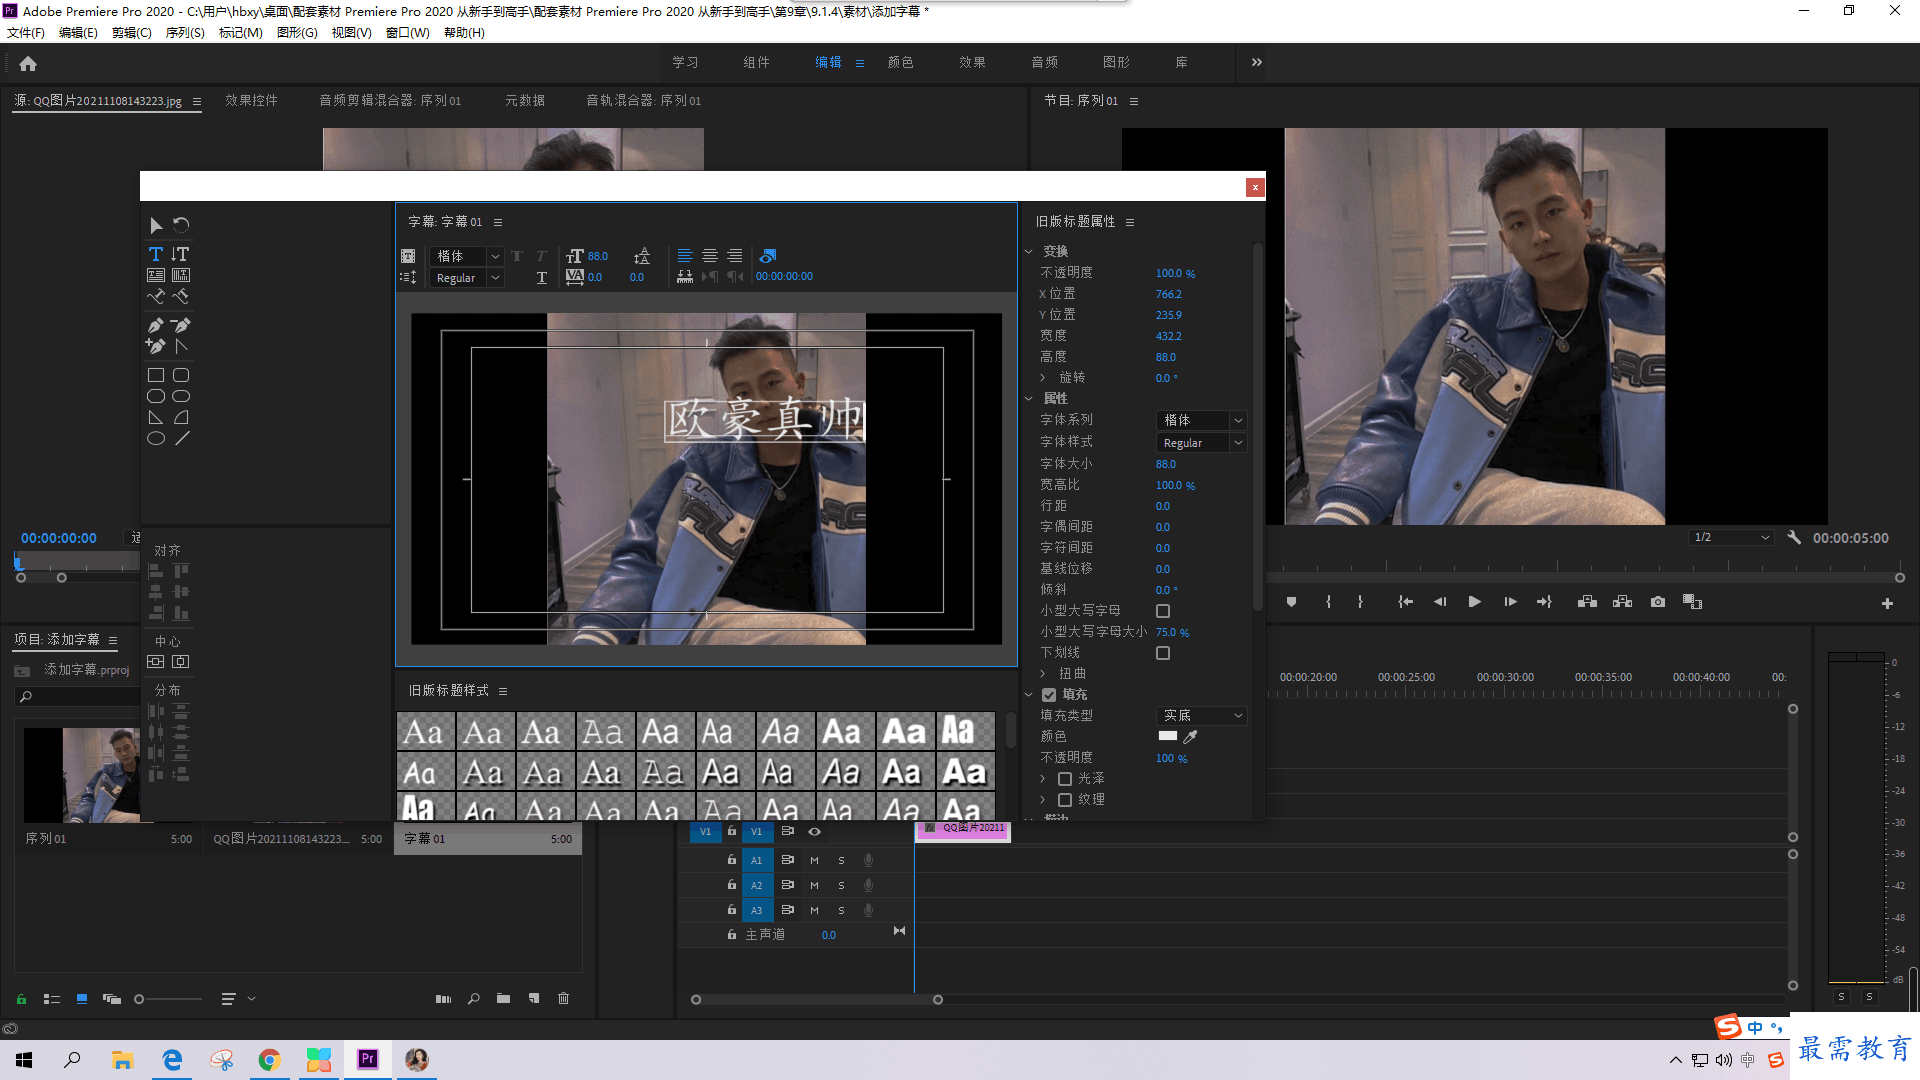Select the Pen tool
The width and height of the screenshot is (1920, 1080).
tap(156, 325)
